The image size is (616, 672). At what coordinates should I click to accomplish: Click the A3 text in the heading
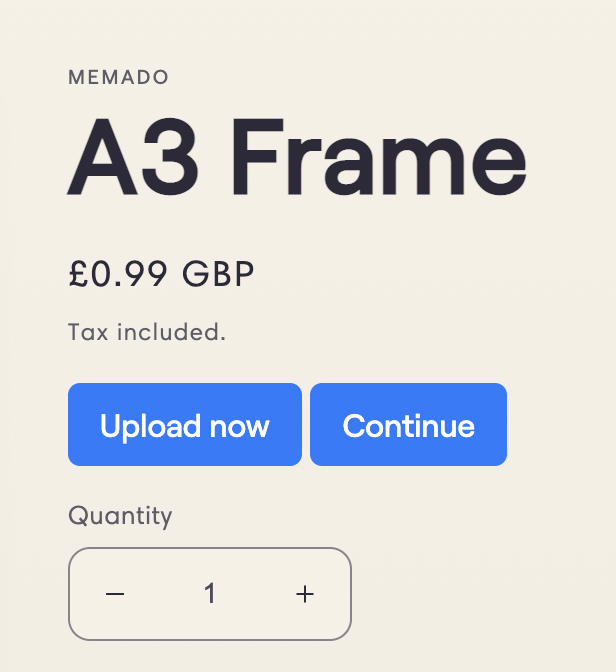[x=133, y=159]
